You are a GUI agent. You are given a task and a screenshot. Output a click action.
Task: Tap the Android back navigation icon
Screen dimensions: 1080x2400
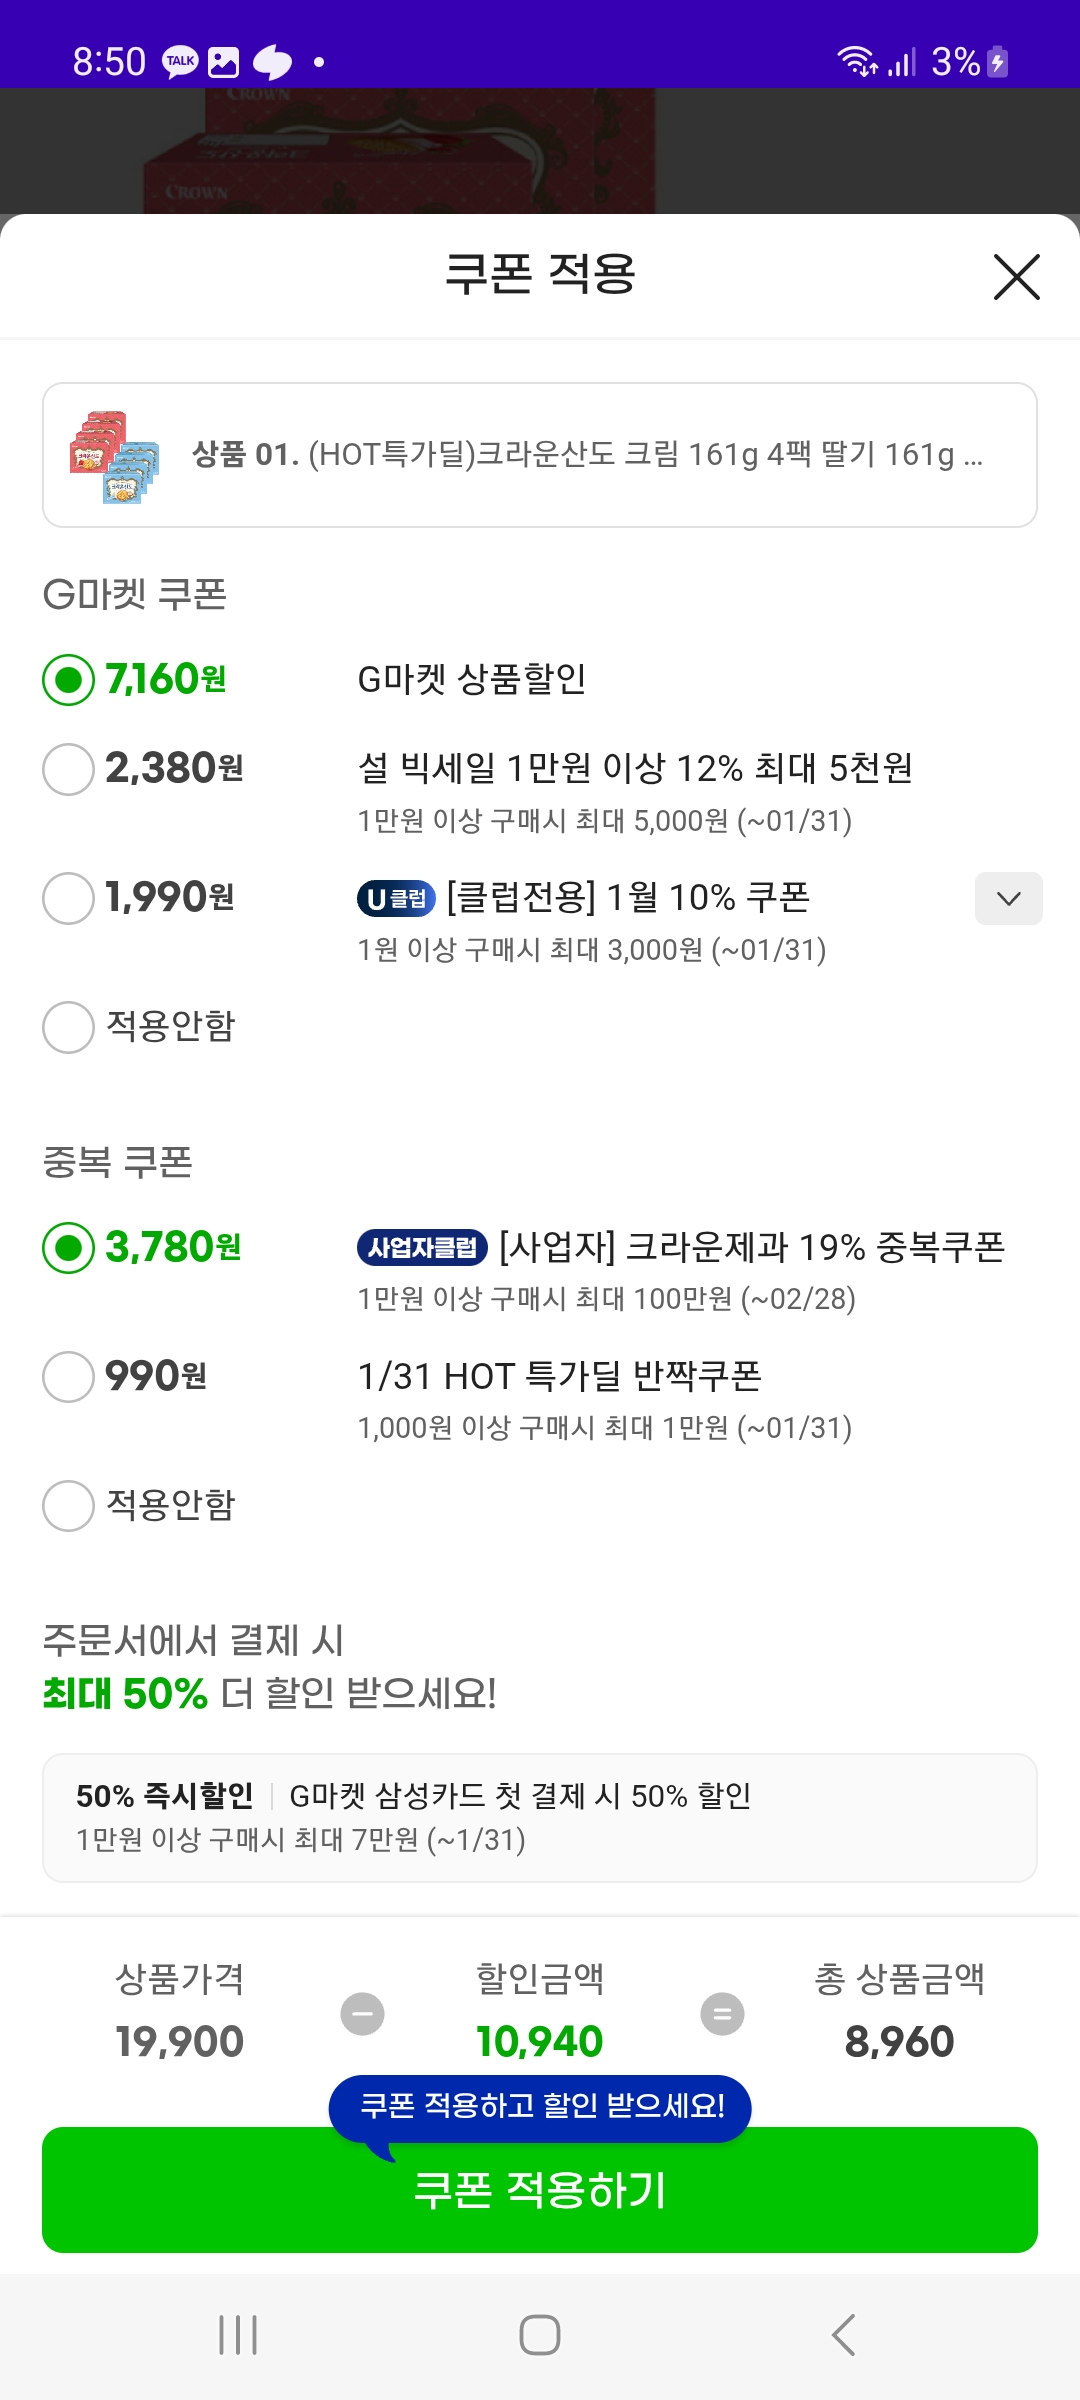(843, 2335)
